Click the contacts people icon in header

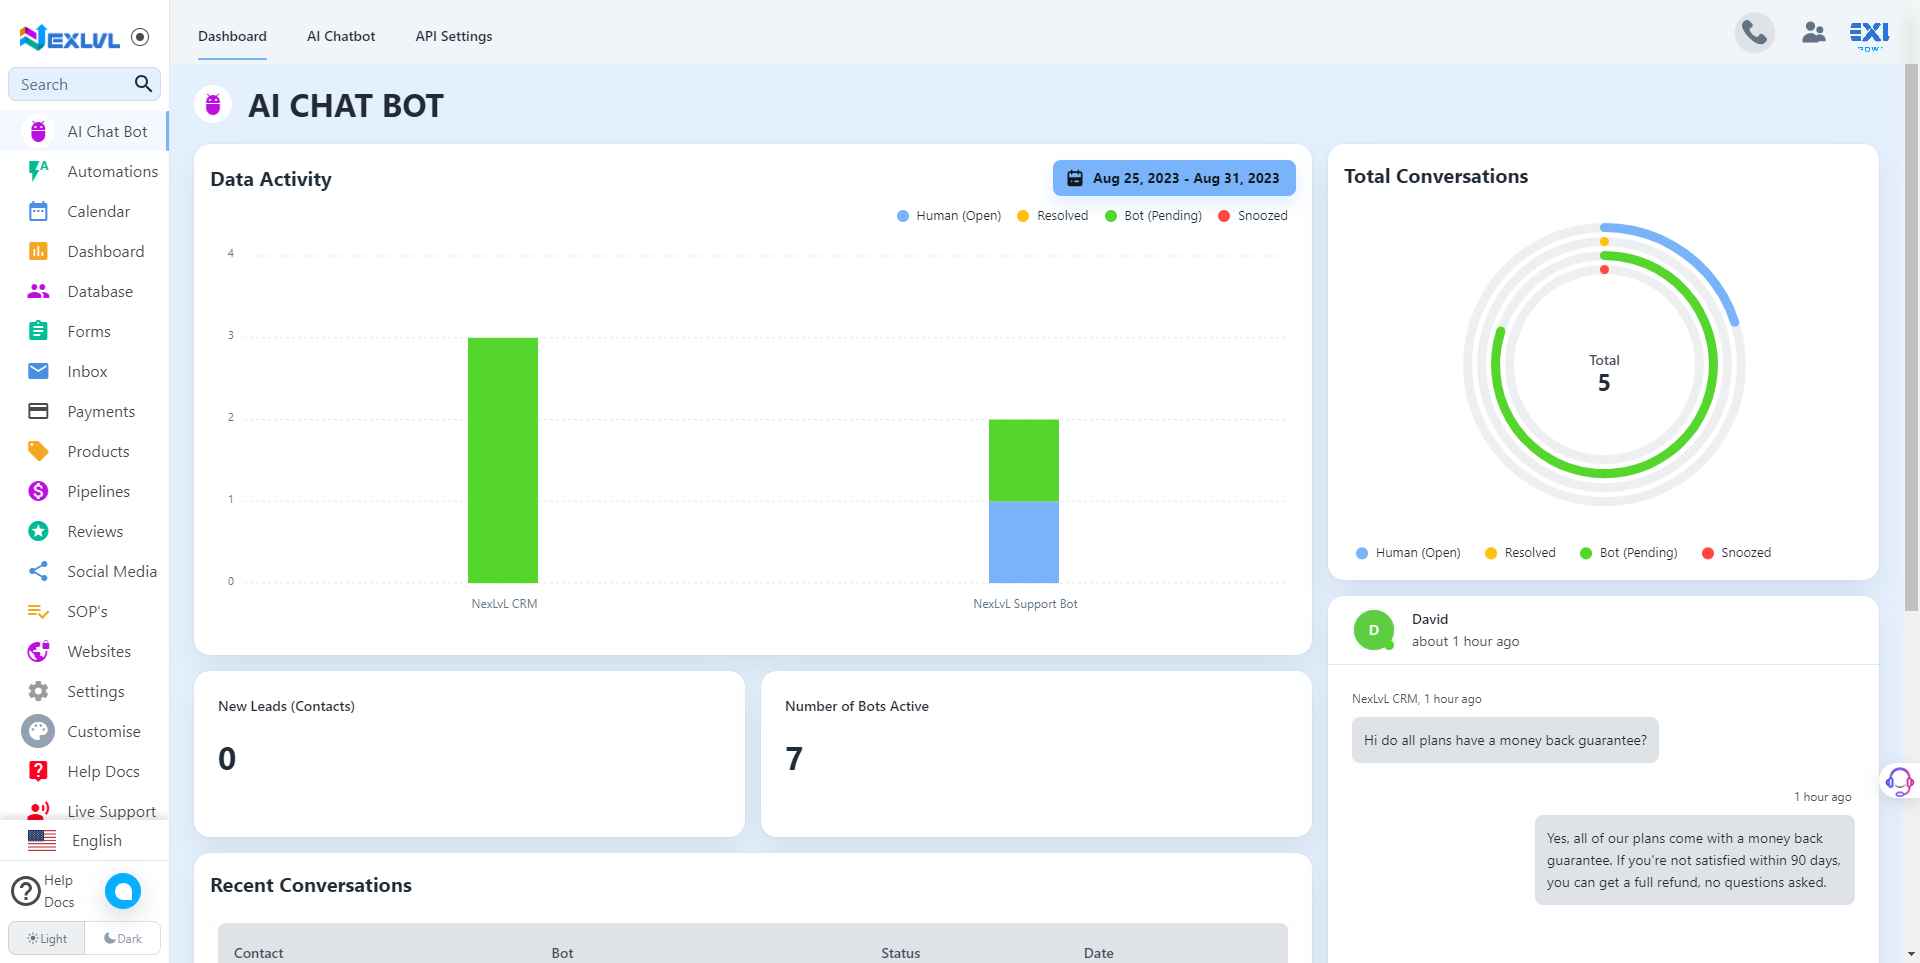pyautogui.click(x=1813, y=33)
